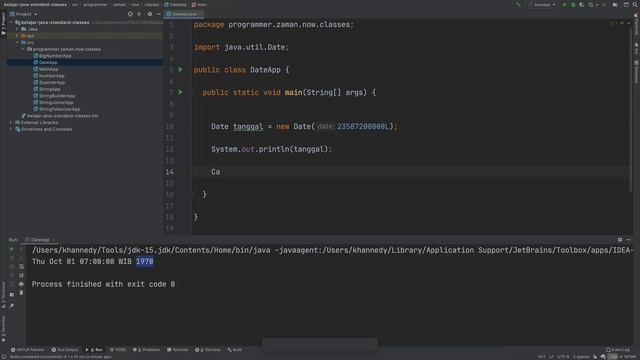Open Project panel settings gear
This screenshot has height=360, width=640.
click(x=150, y=14)
